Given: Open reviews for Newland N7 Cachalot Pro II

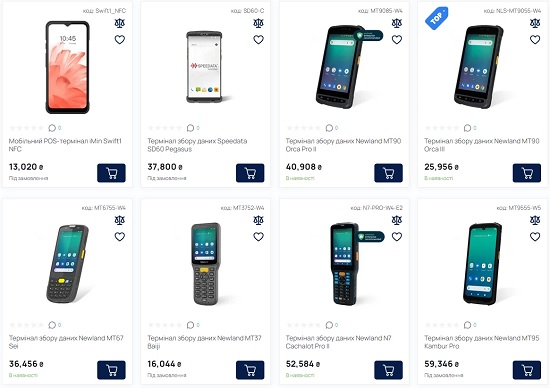Looking at the screenshot, I should 331,325.
